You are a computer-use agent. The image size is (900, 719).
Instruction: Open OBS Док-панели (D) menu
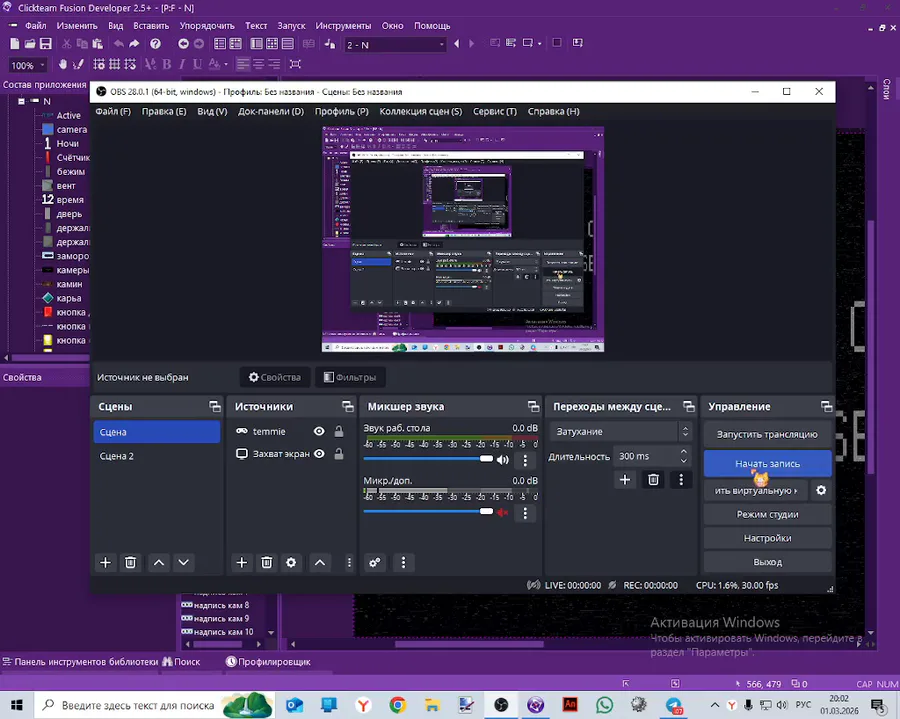(271, 111)
